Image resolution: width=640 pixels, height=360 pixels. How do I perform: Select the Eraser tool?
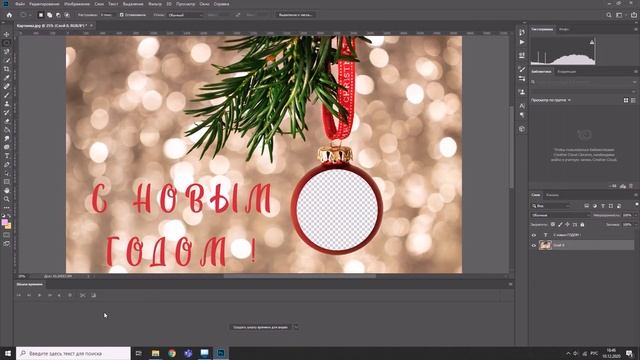click(7, 121)
